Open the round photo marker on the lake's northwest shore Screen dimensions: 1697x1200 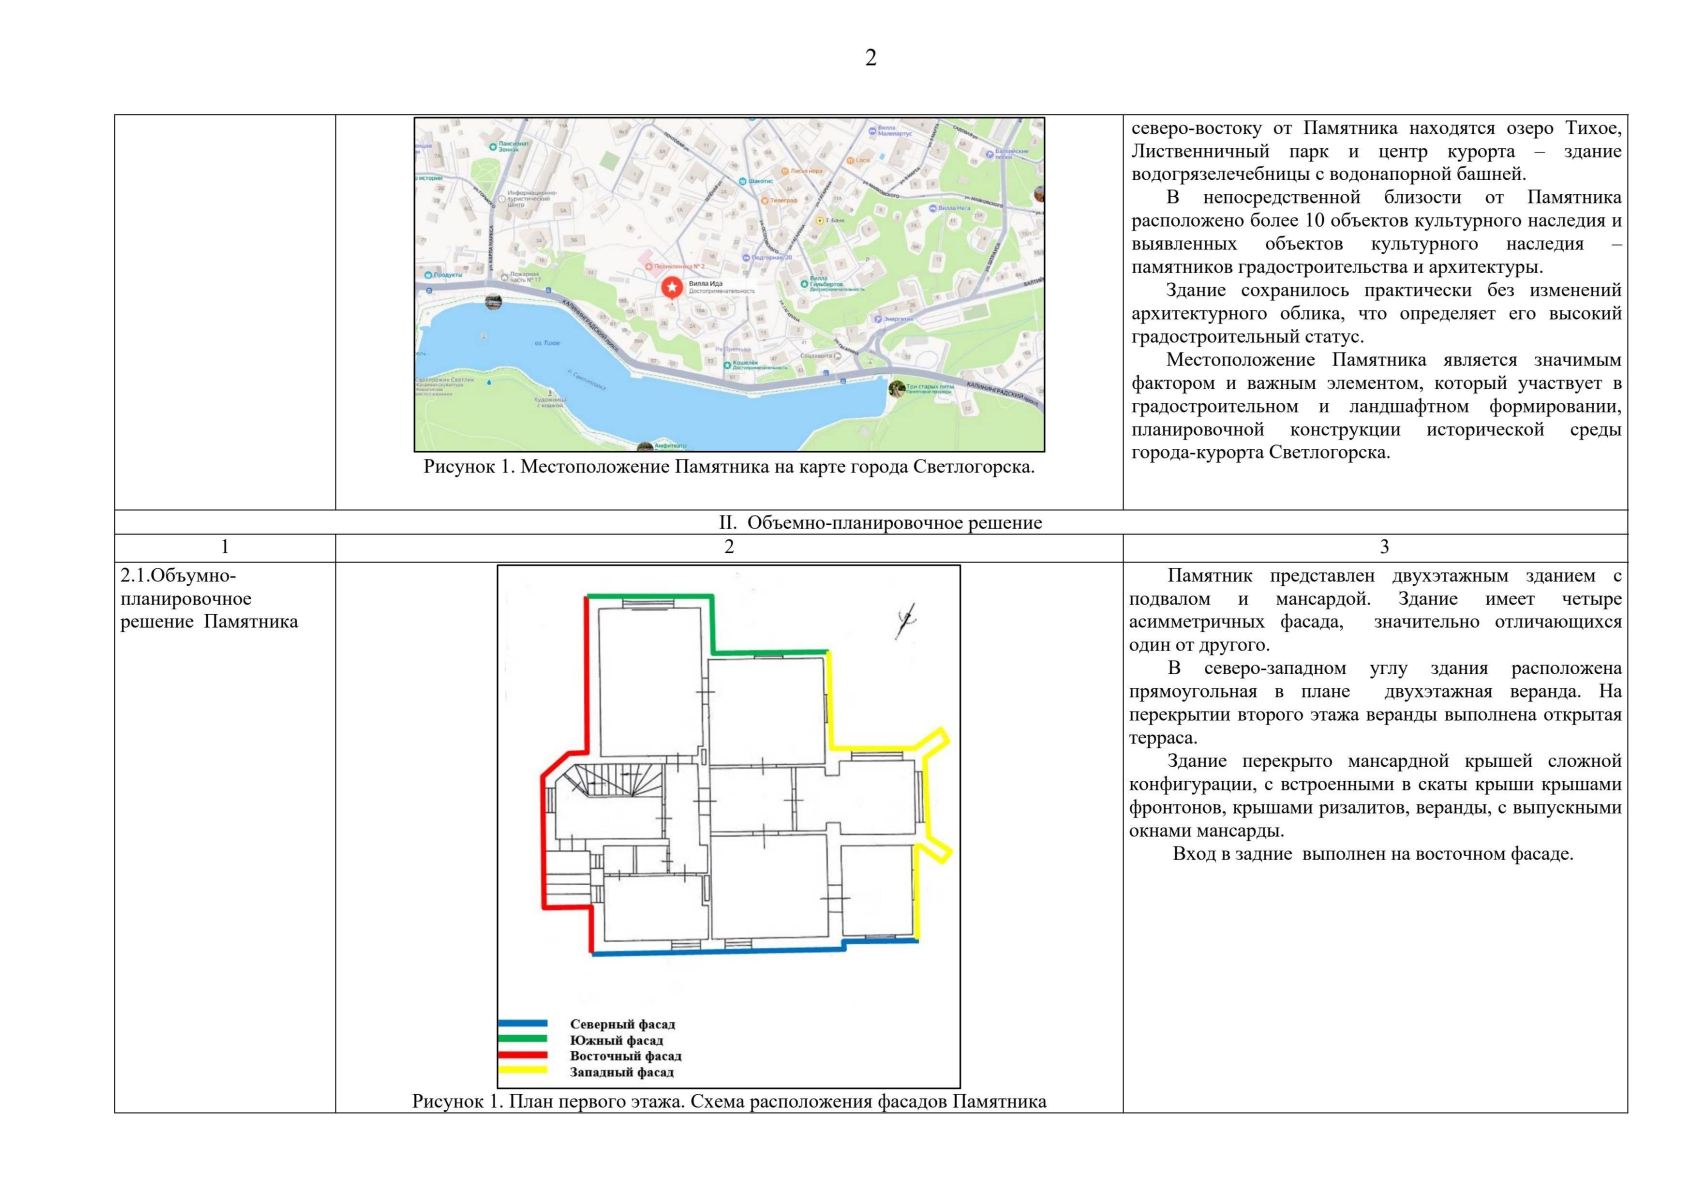click(493, 301)
